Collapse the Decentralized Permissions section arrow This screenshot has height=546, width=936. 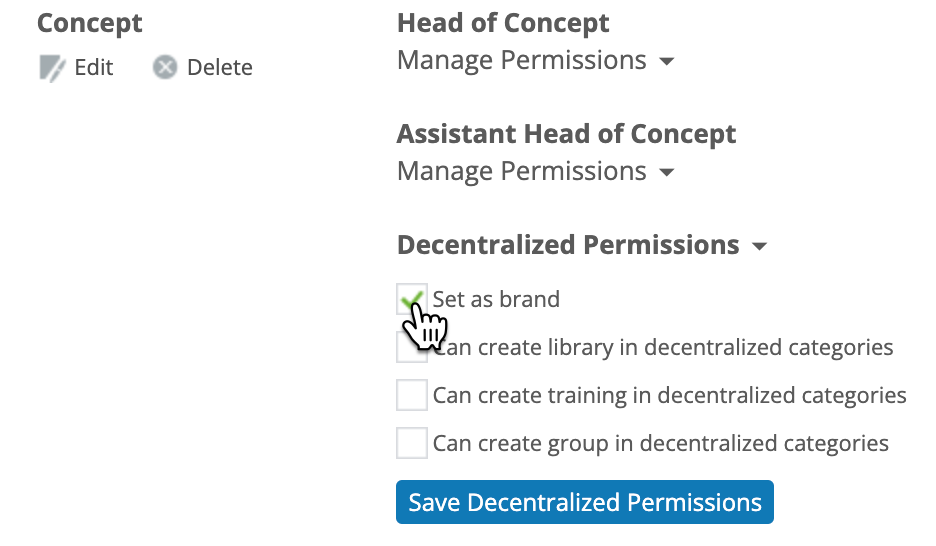tap(759, 246)
